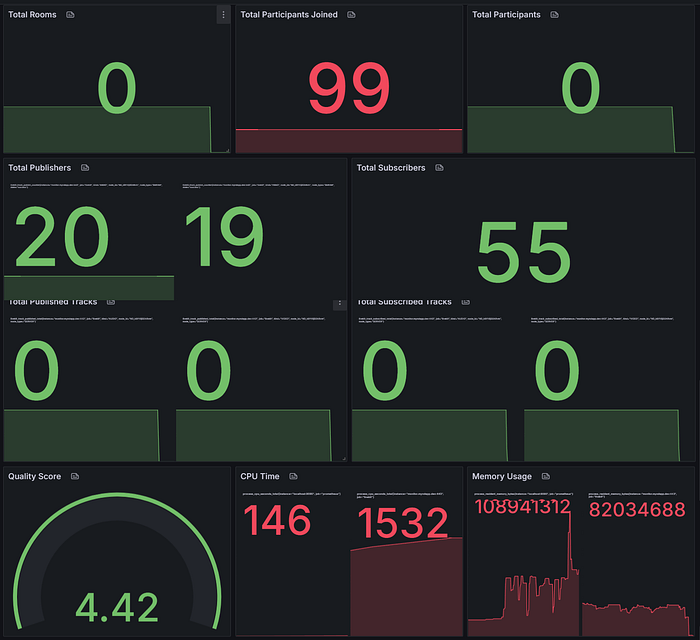The width and height of the screenshot is (700, 640).
Task: Click the red area under 99 value
Action: click(x=349, y=141)
